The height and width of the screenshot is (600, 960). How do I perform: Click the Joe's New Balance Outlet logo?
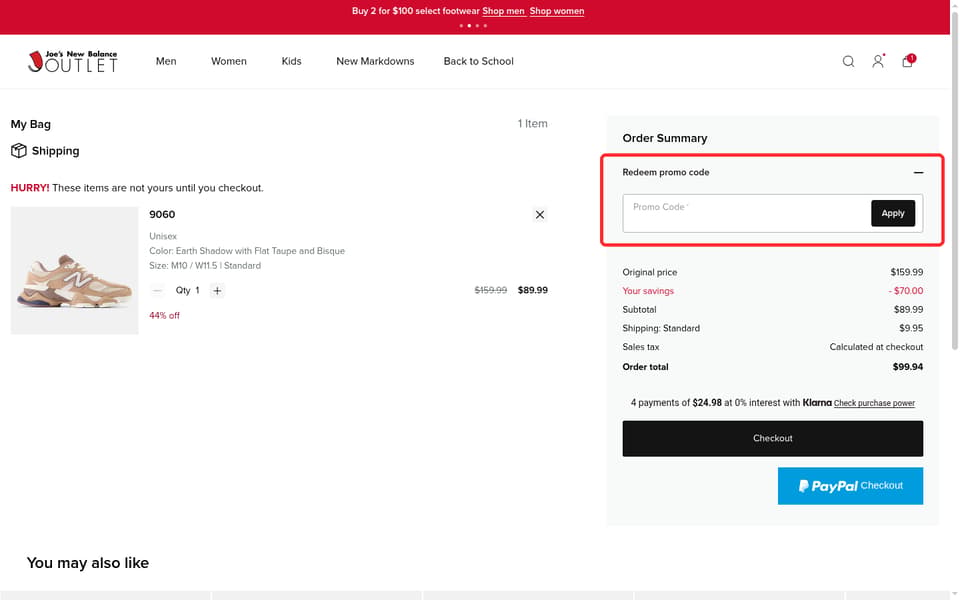coord(73,61)
